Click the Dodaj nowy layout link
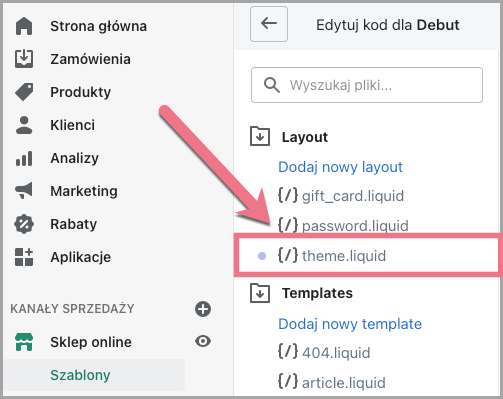The height and width of the screenshot is (399, 503). point(340,167)
